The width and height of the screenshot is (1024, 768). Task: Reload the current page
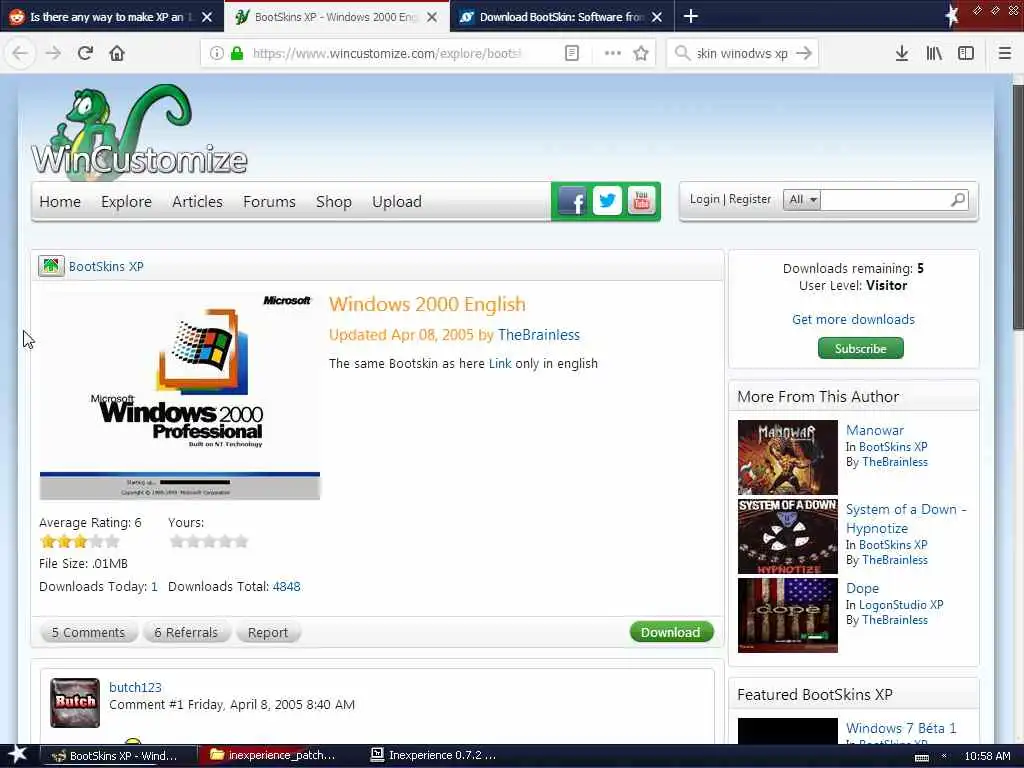click(x=85, y=53)
